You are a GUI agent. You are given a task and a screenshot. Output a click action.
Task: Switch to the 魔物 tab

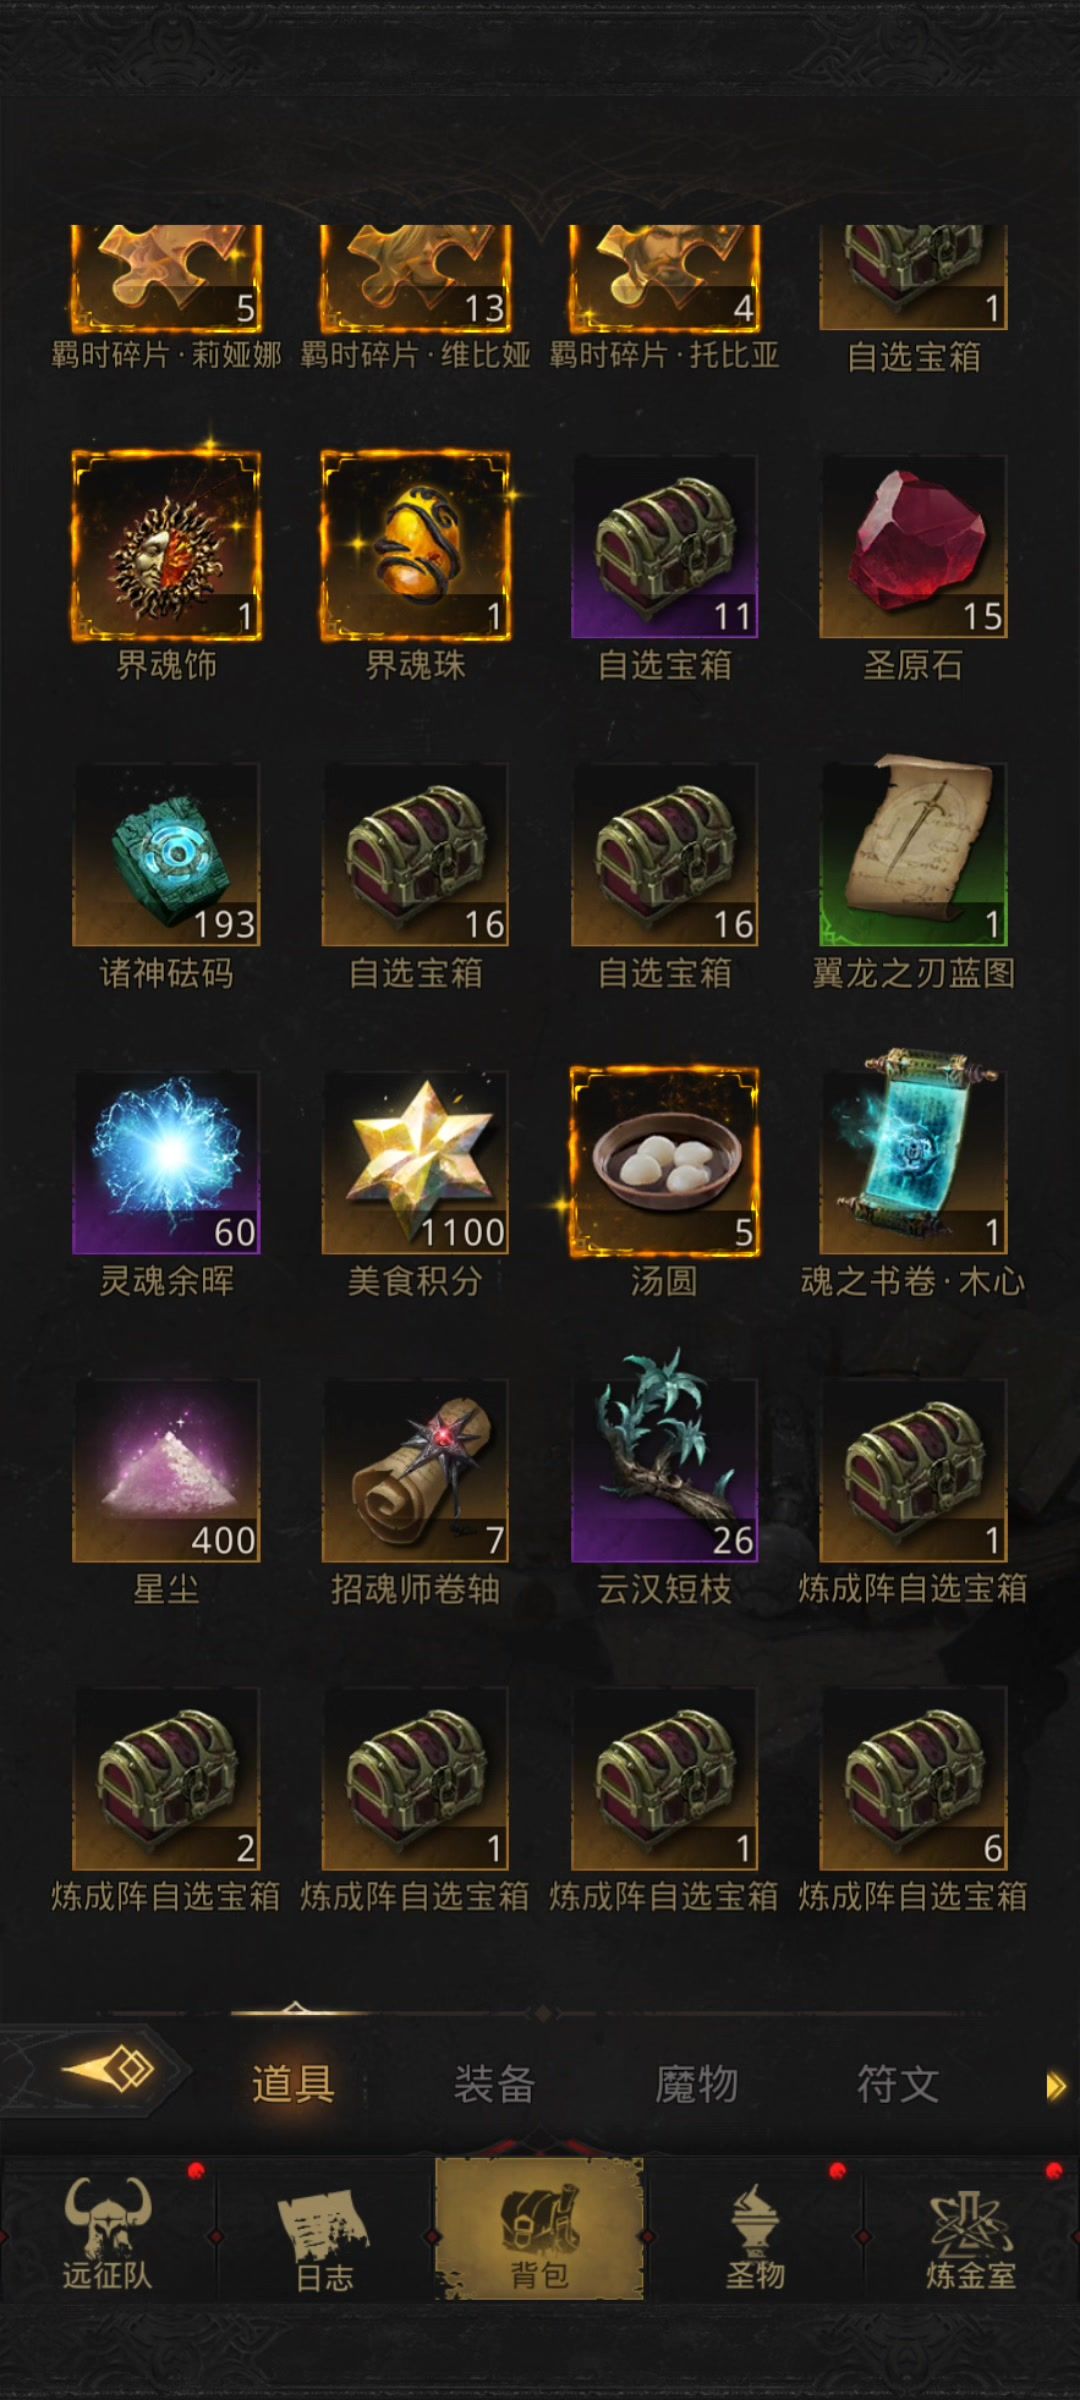click(x=696, y=2084)
